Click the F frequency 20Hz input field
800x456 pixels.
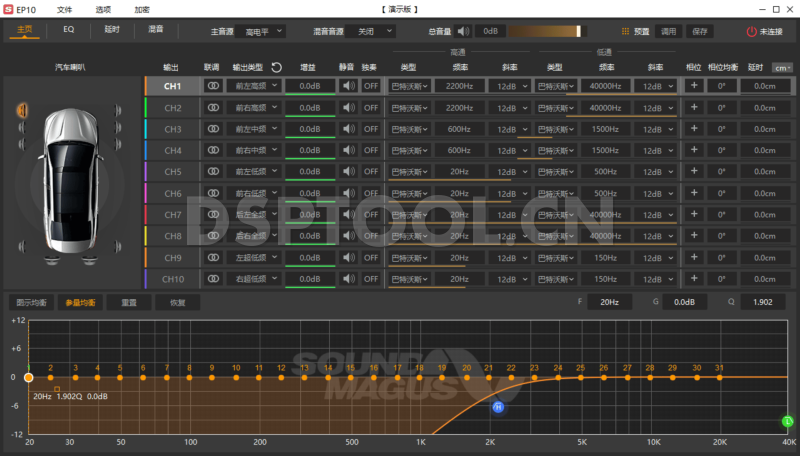pos(609,302)
